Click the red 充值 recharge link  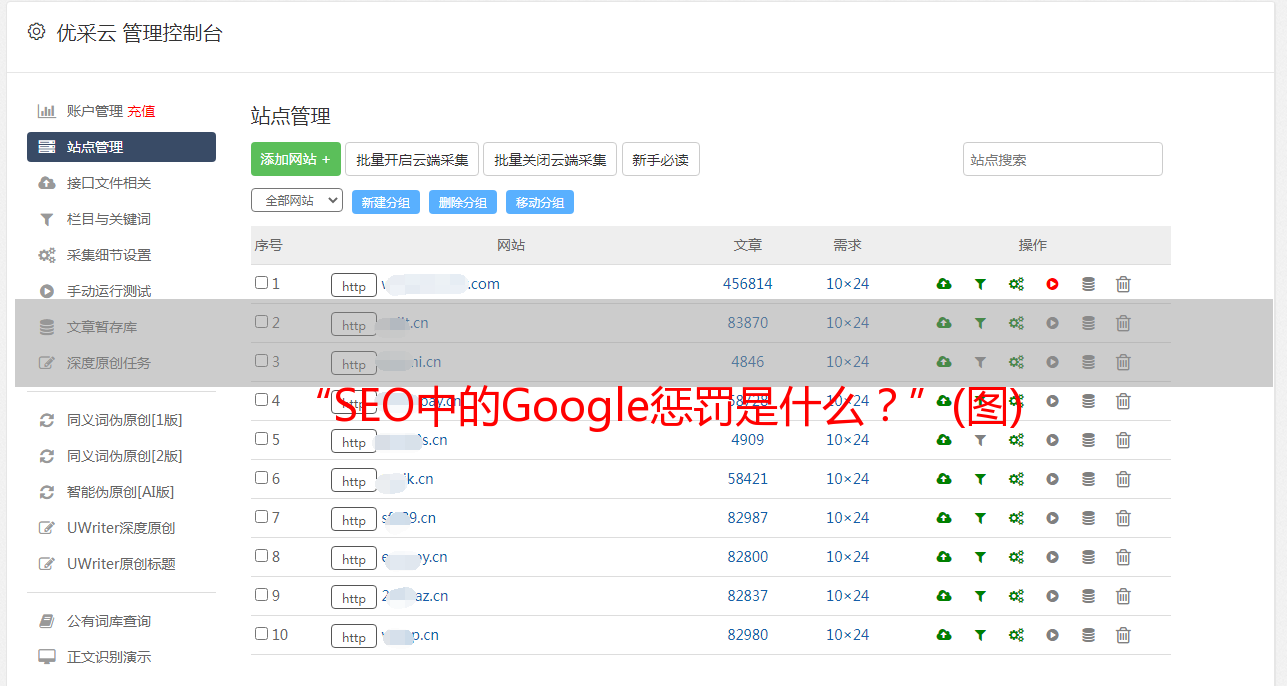pyautogui.click(x=141, y=111)
